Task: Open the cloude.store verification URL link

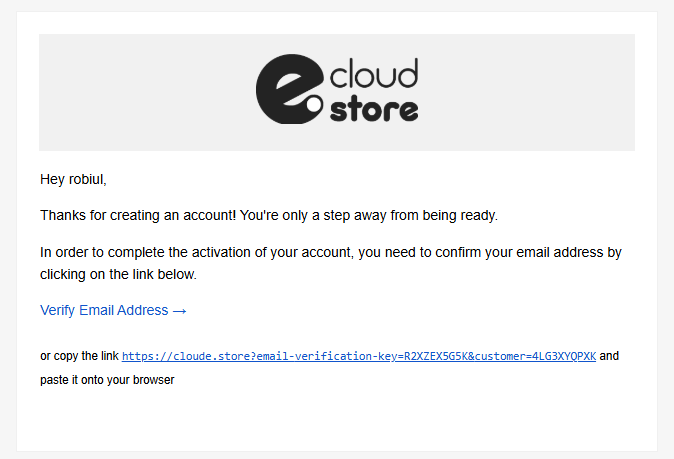Action: [358, 356]
